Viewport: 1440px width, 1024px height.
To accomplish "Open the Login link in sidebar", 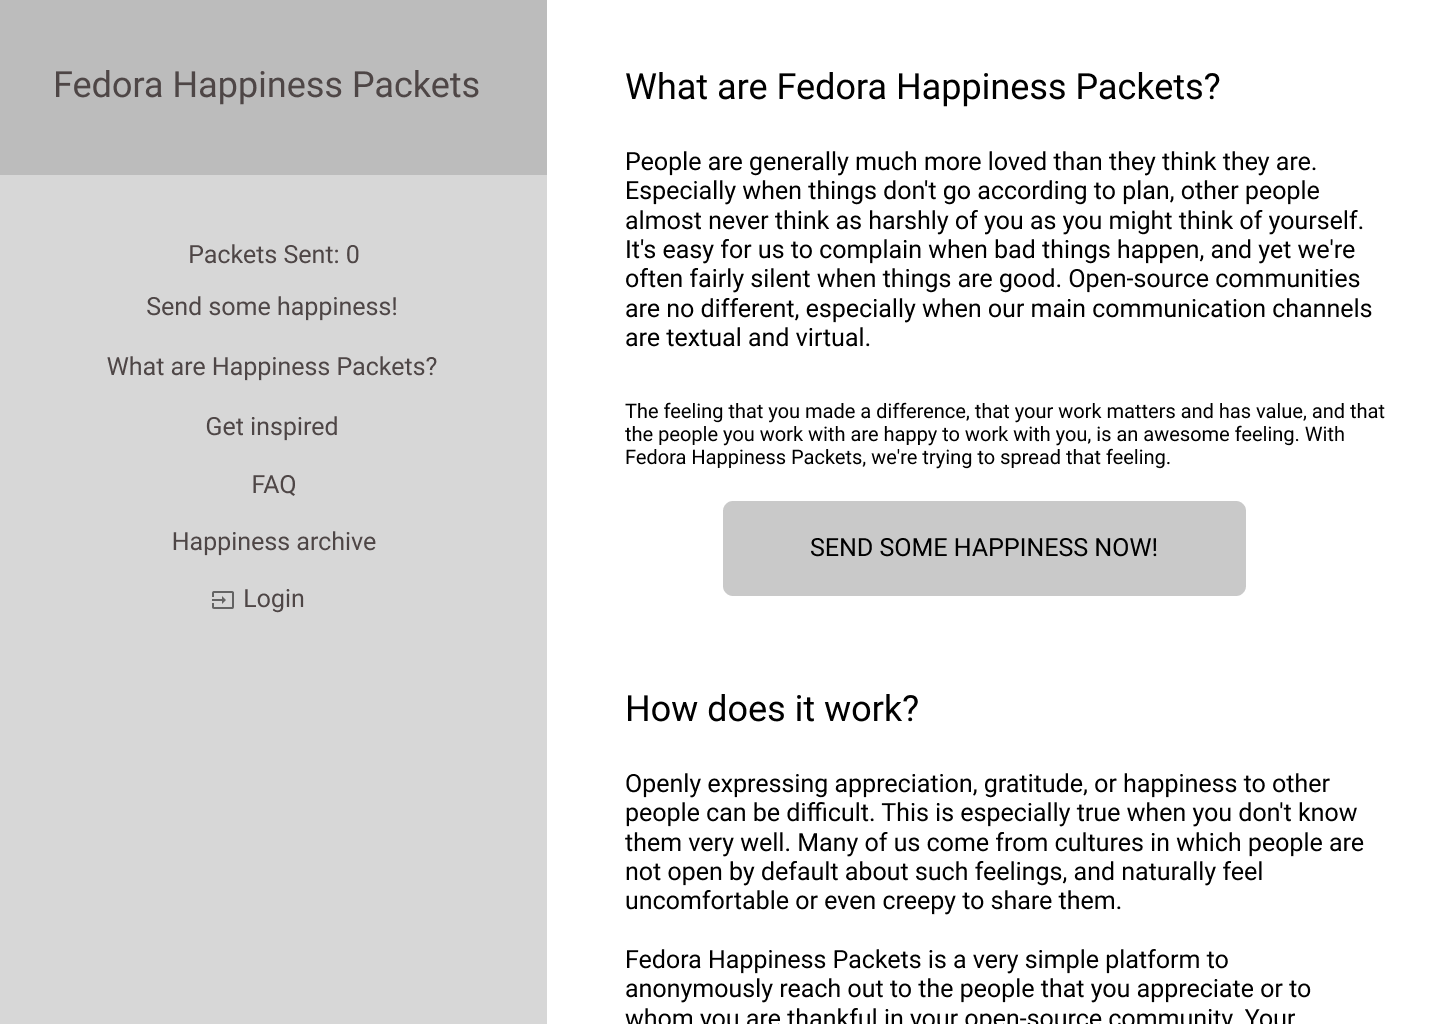I will point(258,599).
